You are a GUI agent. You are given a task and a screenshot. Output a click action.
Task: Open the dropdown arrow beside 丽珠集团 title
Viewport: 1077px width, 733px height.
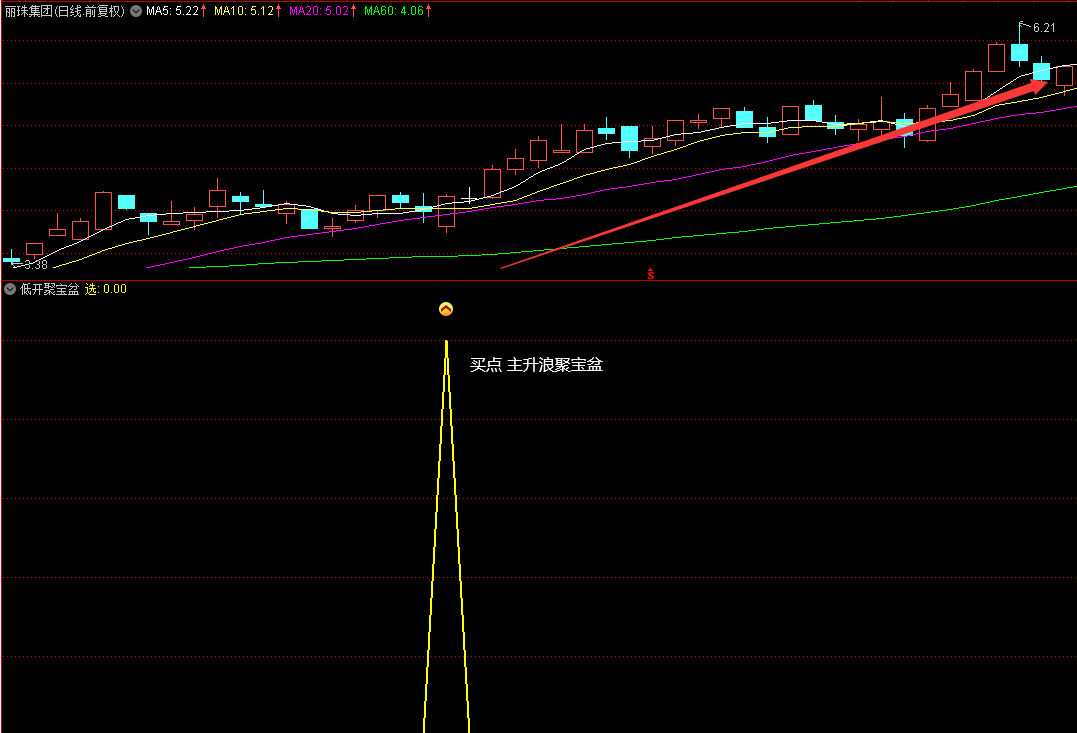click(x=136, y=11)
